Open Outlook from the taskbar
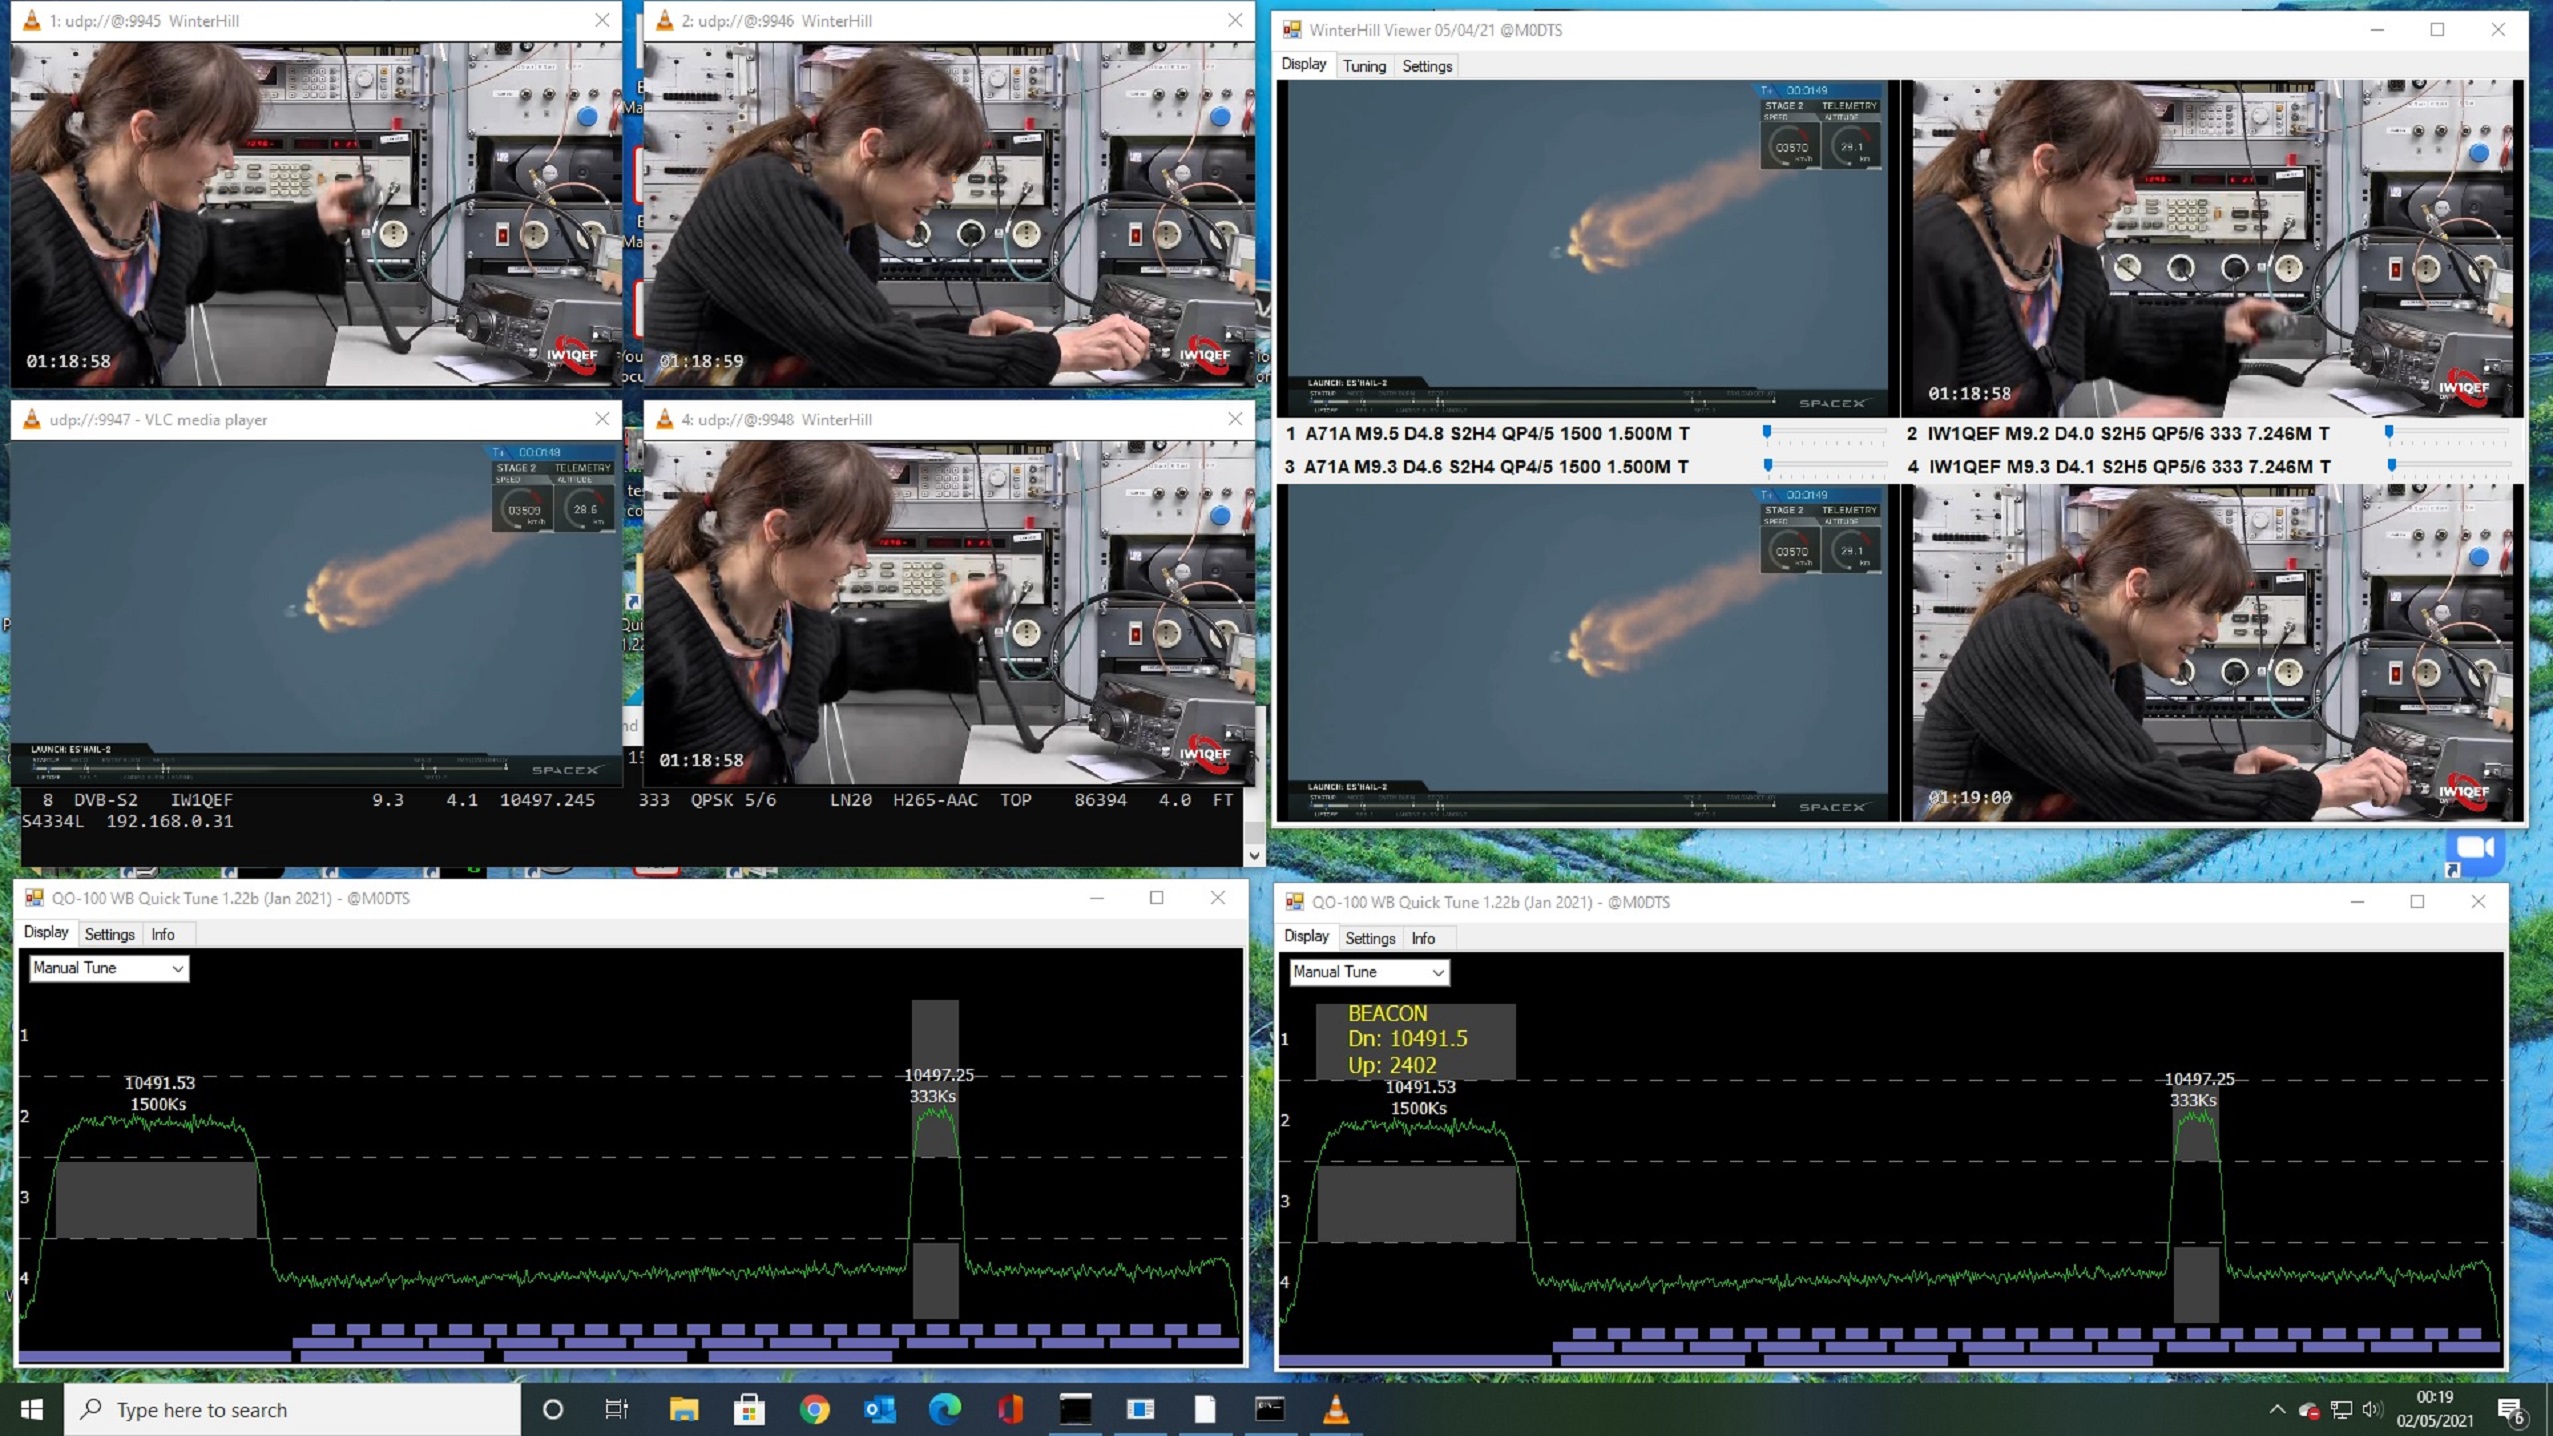 coord(880,1409)
